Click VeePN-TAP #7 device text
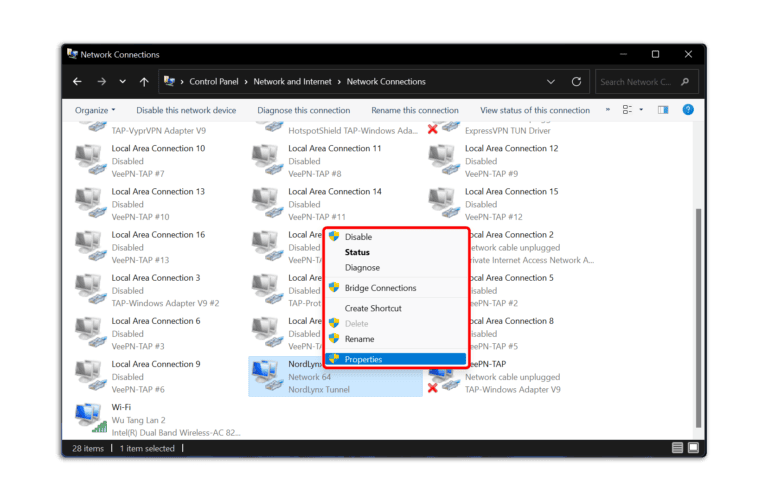This screenshot has height=501, width=768. tap(138, 174)
